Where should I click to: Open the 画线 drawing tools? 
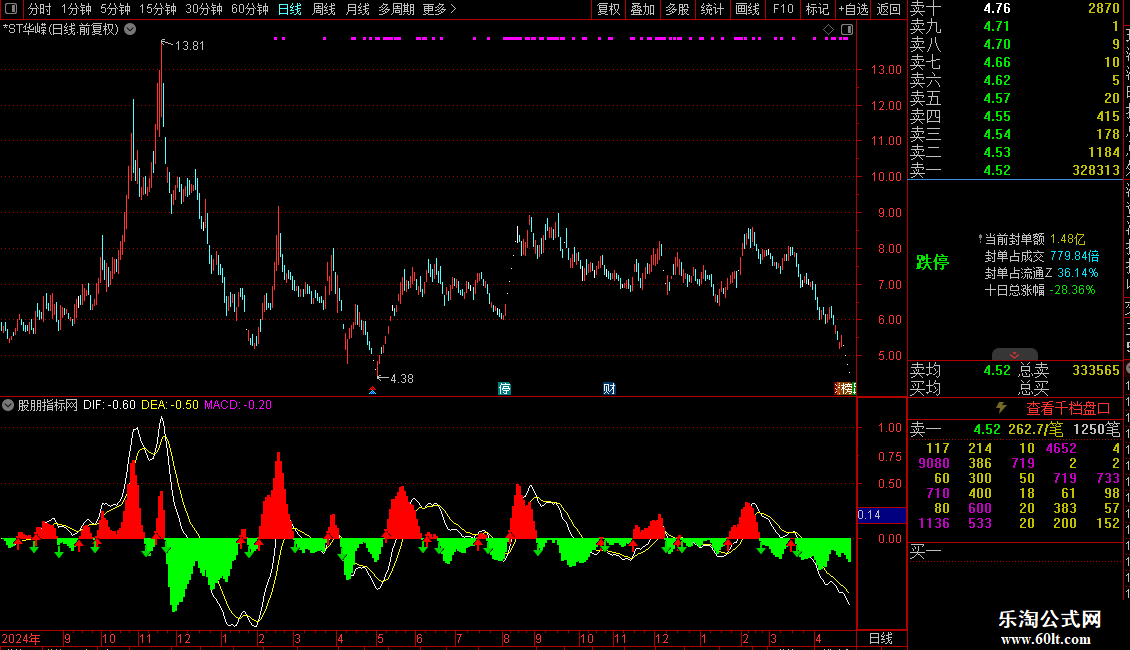(747, 9)
